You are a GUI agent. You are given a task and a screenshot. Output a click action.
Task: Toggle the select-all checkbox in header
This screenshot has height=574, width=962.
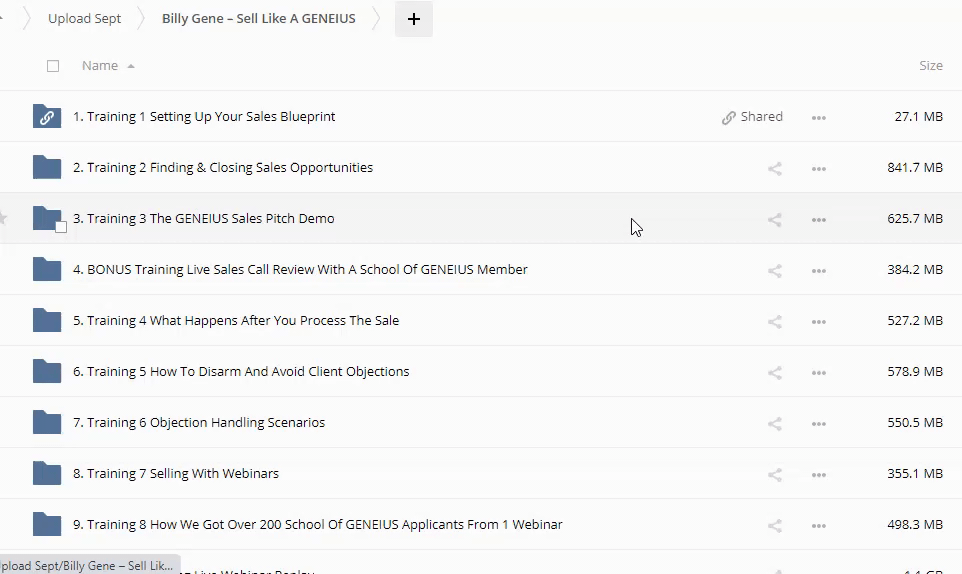tap(53, 66)
